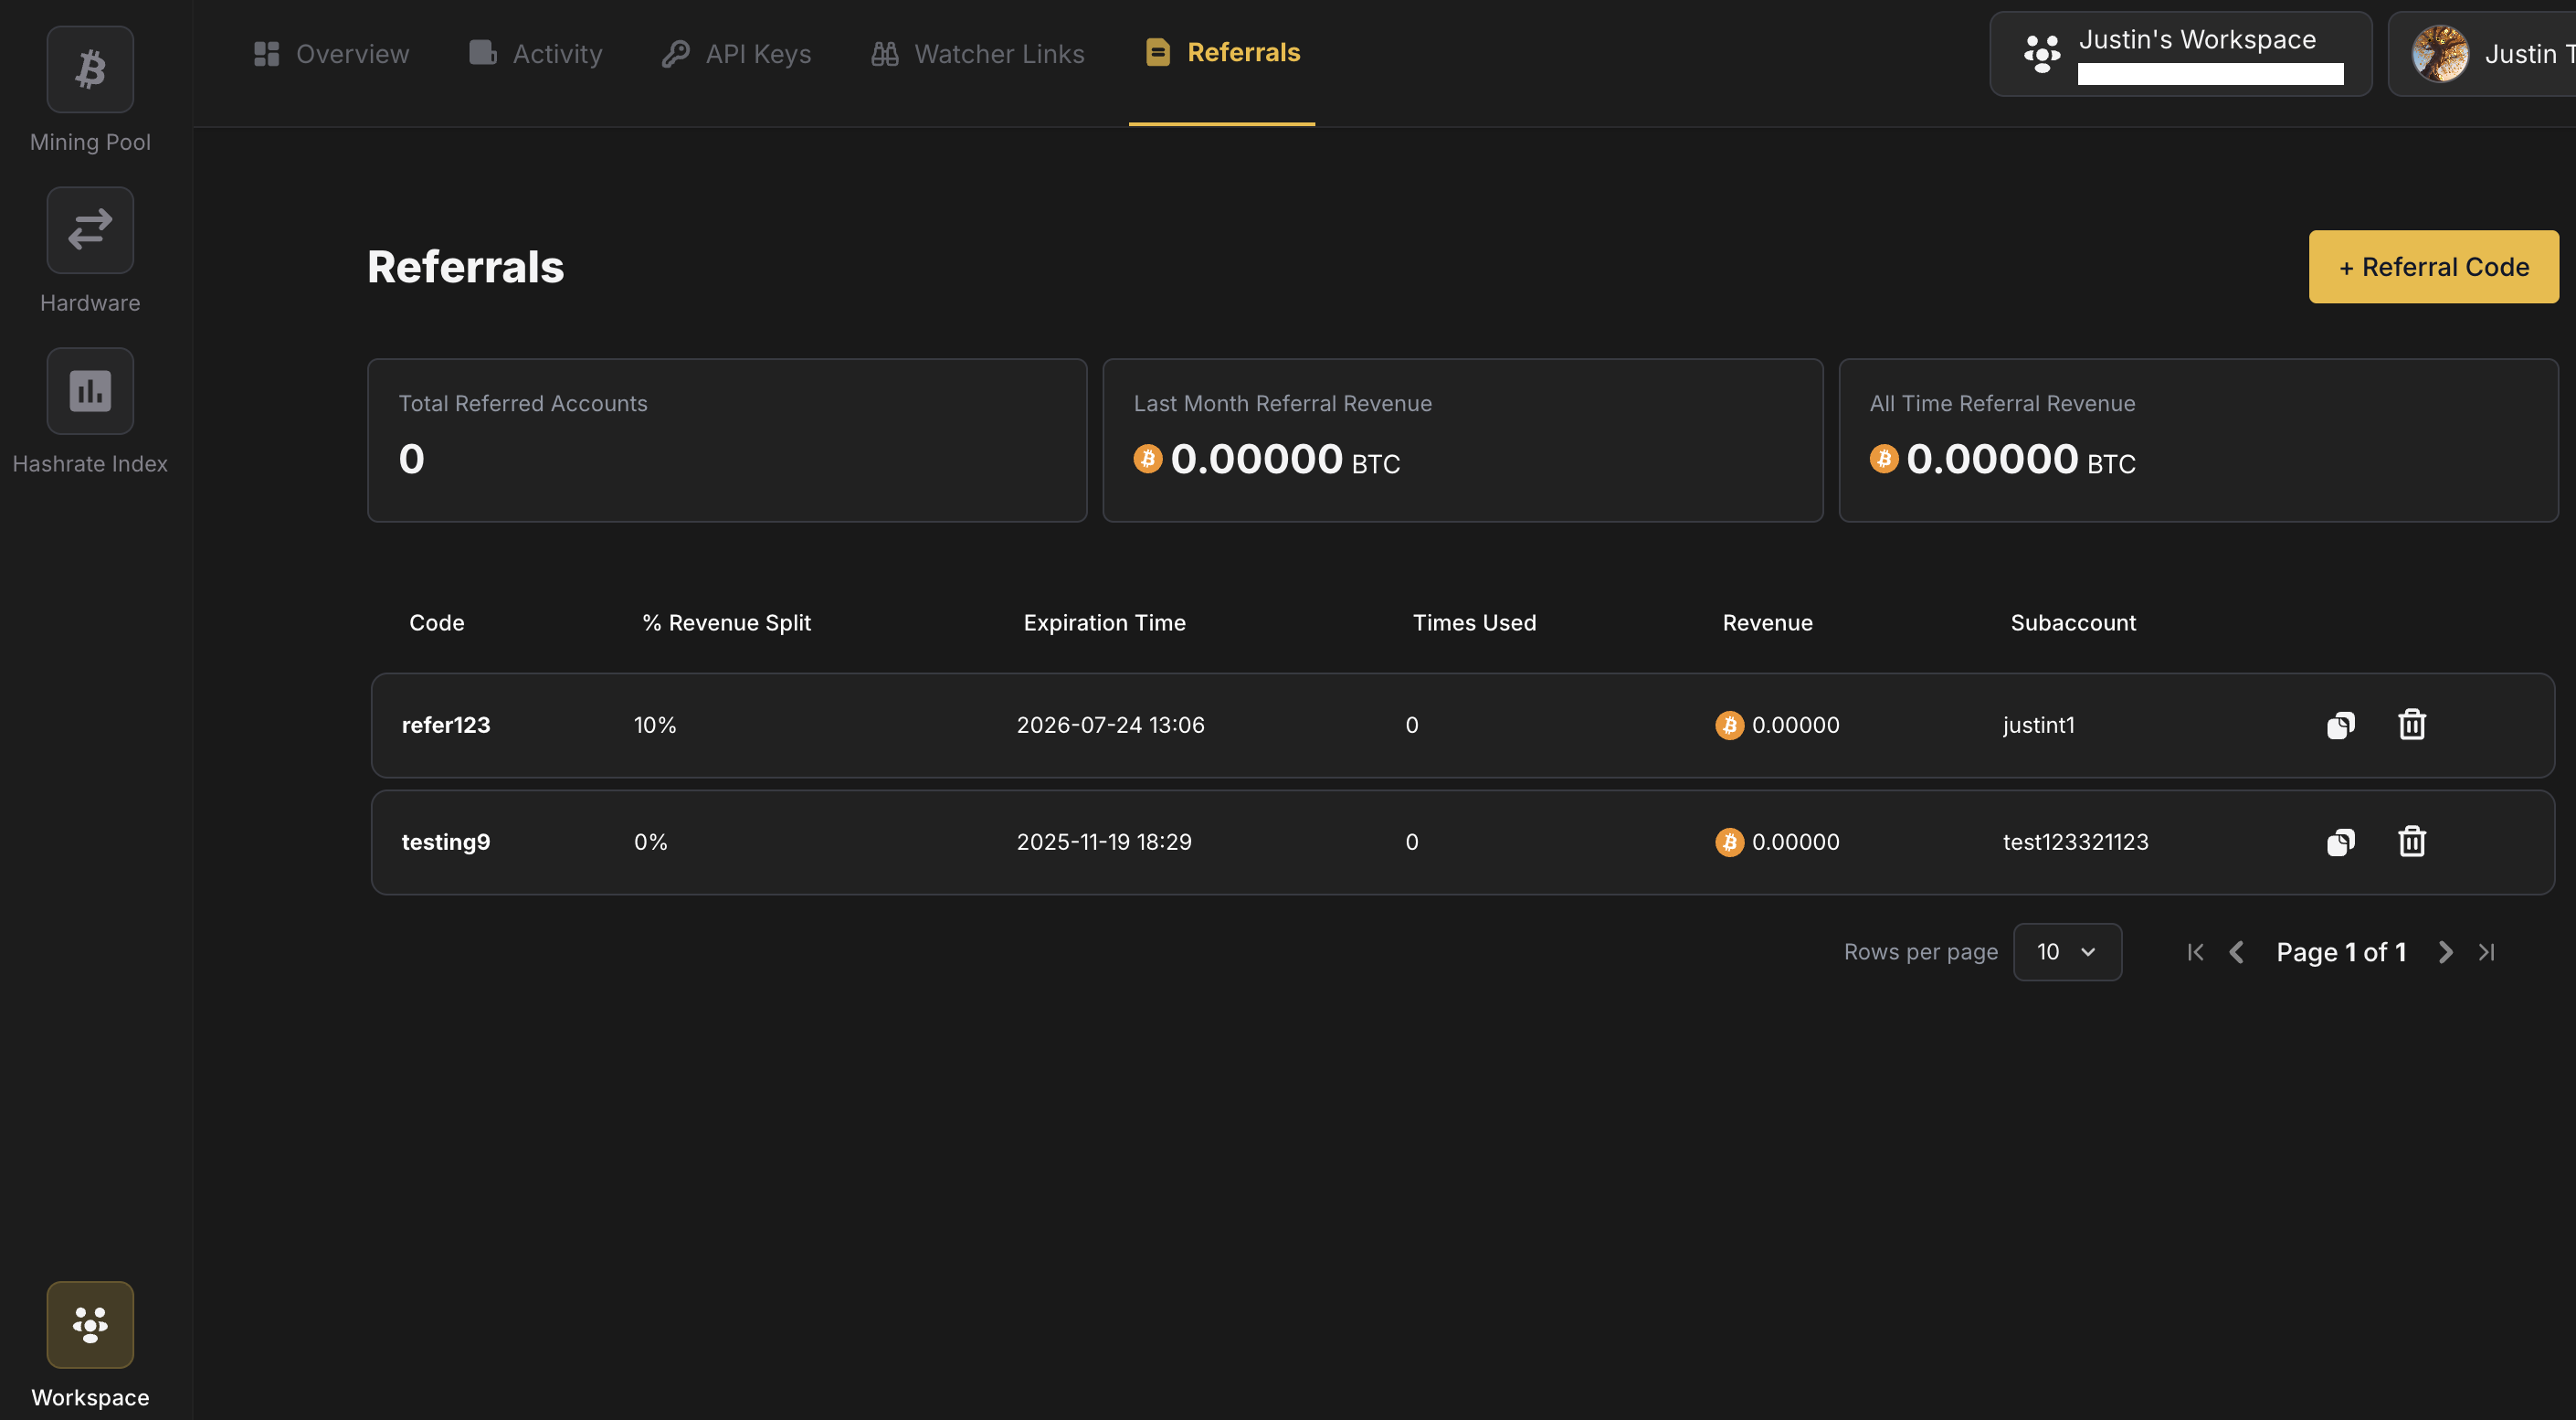Delete the refer123 referral code
The width and height of the screenshot is (2576, 1420).
[2412, 724]
